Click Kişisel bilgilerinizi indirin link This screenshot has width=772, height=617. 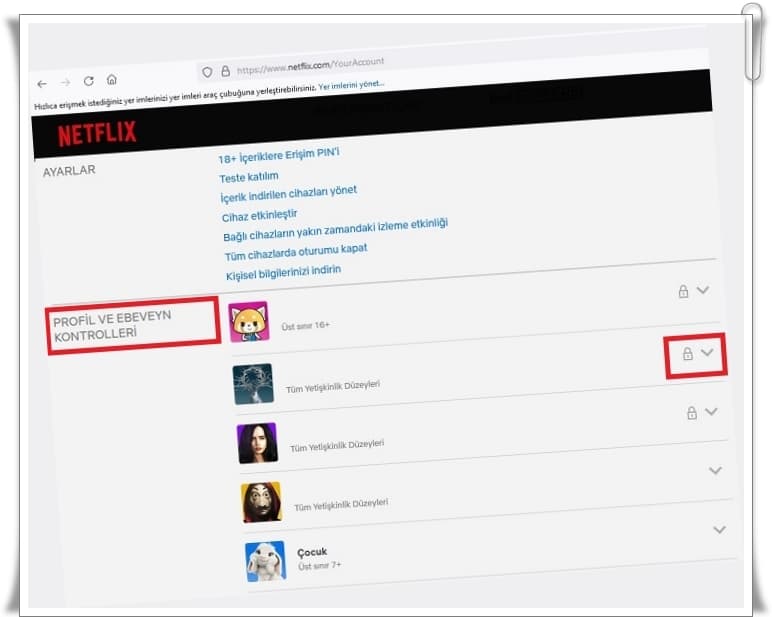[283, 272]
